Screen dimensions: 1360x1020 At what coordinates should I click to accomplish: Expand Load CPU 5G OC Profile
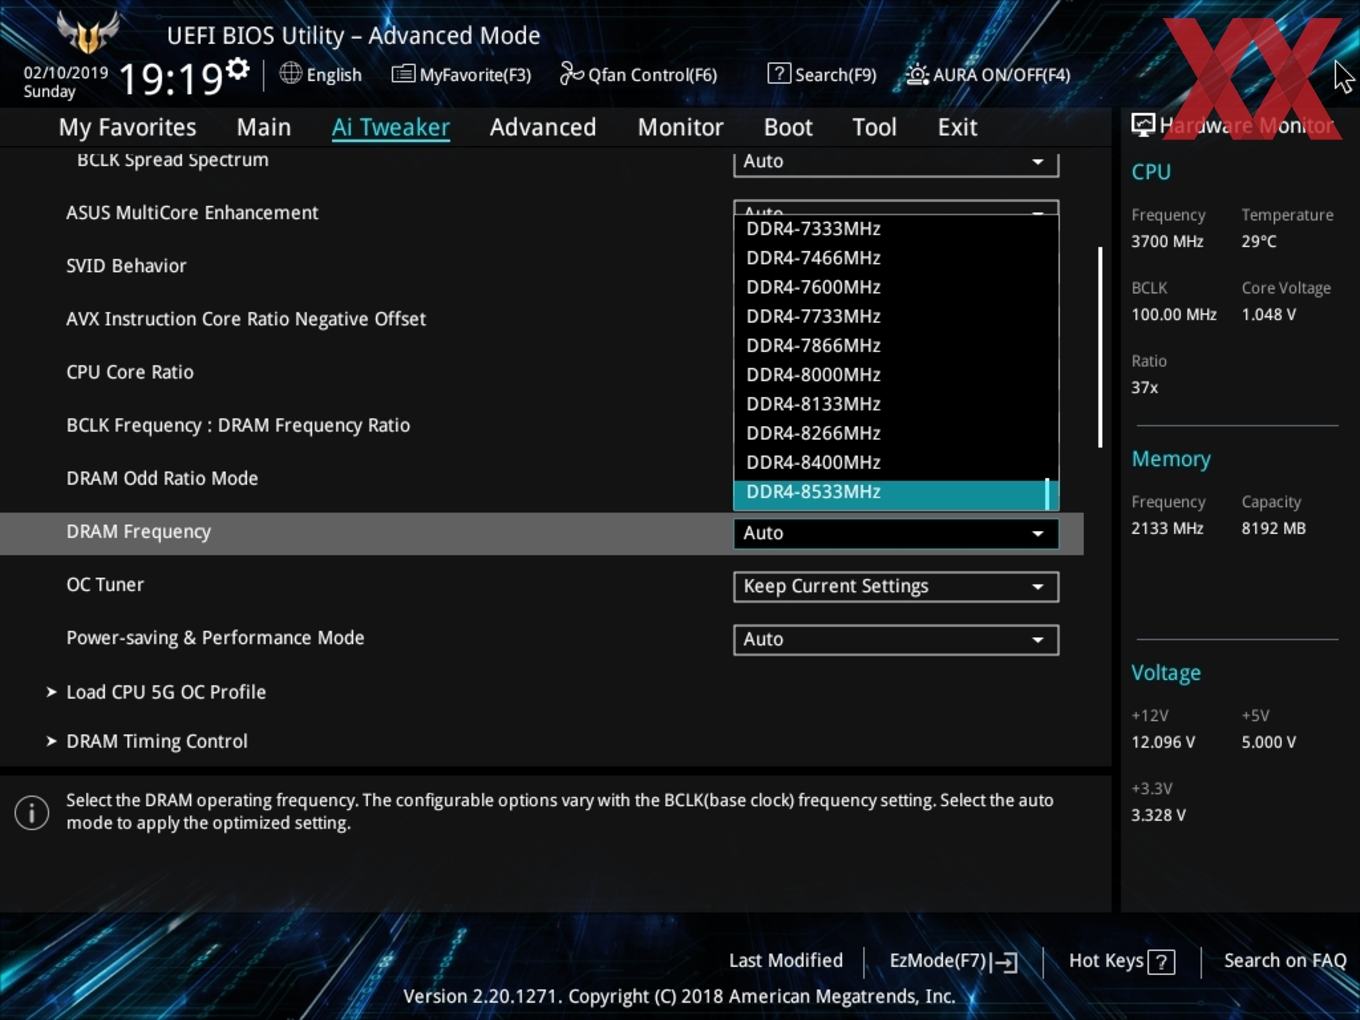click(x=166, y=692)
